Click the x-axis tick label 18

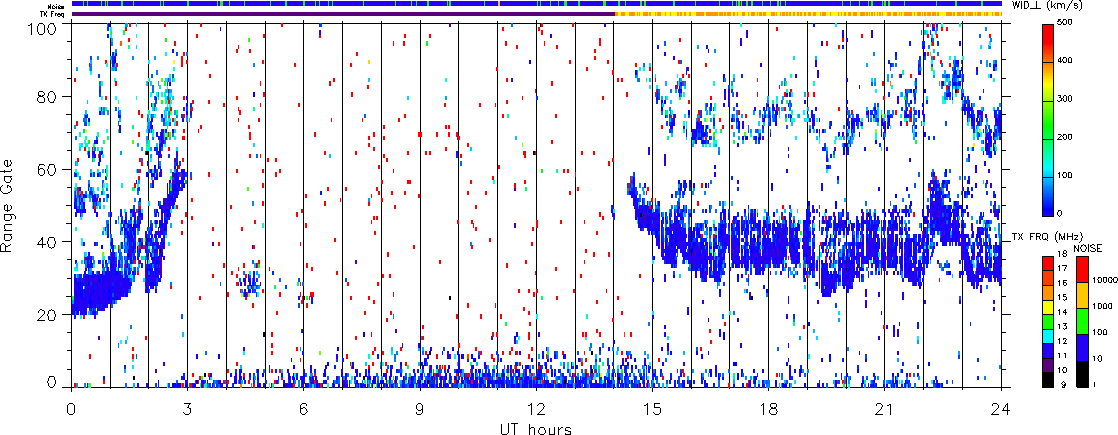click(x=769, y=409)
